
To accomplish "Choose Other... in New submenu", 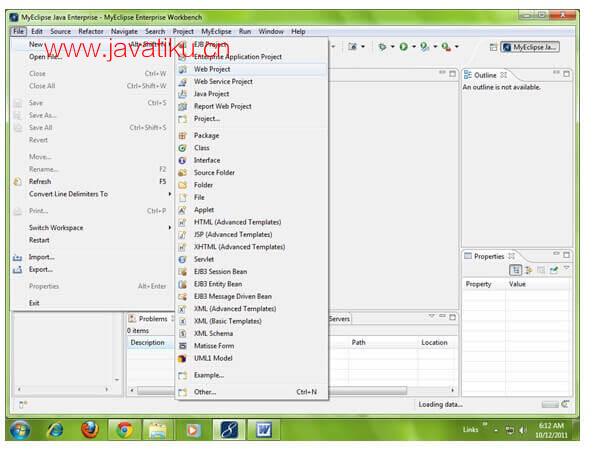I will [251, 392].
